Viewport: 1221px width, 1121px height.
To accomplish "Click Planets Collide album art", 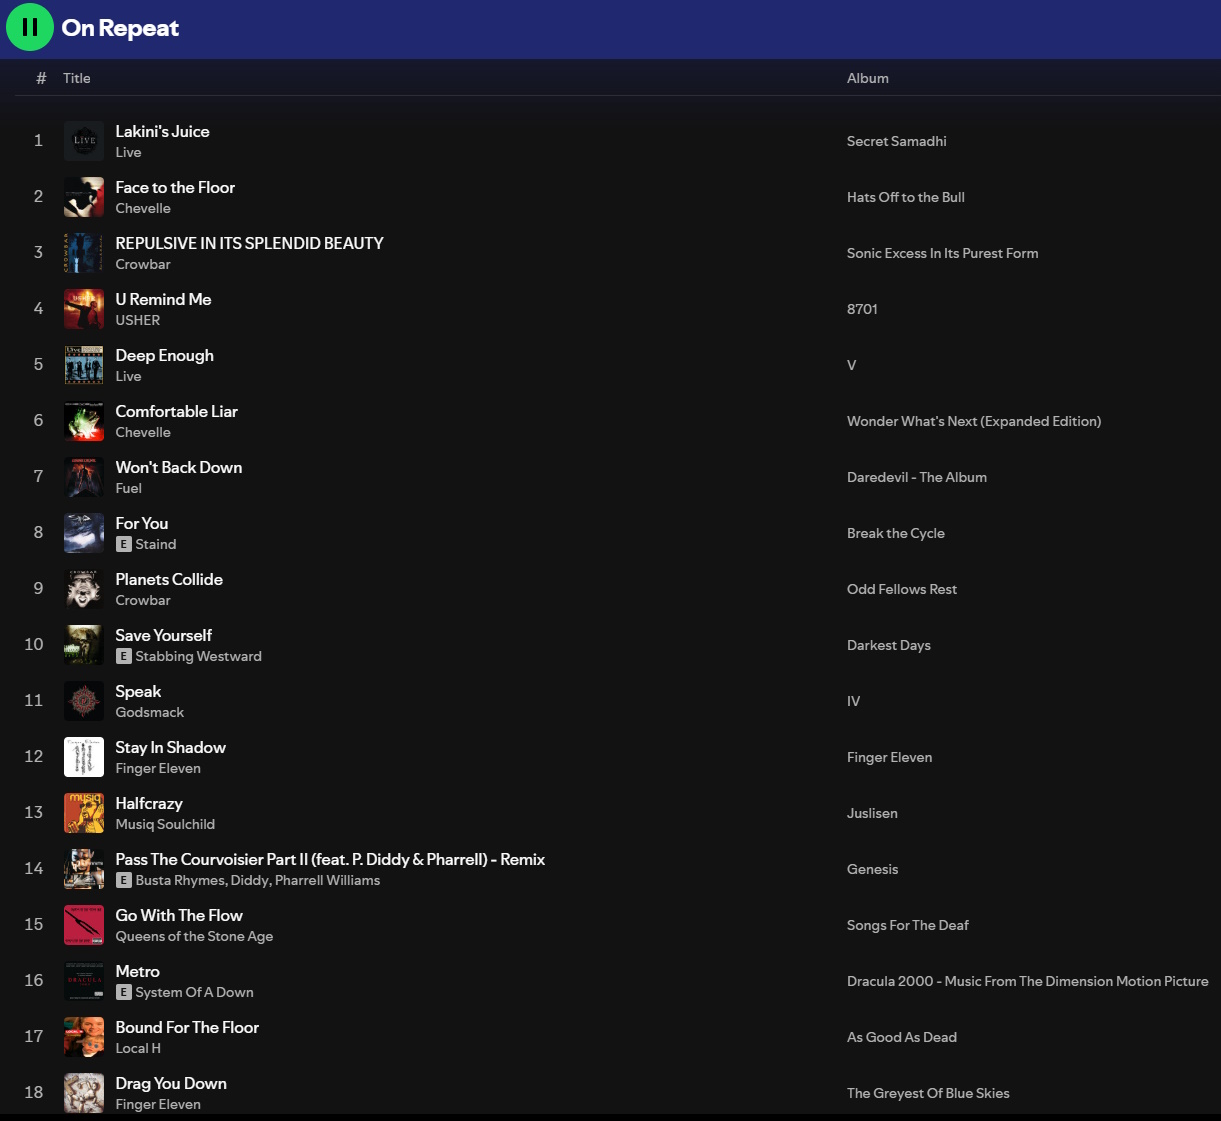I will 84,589.
